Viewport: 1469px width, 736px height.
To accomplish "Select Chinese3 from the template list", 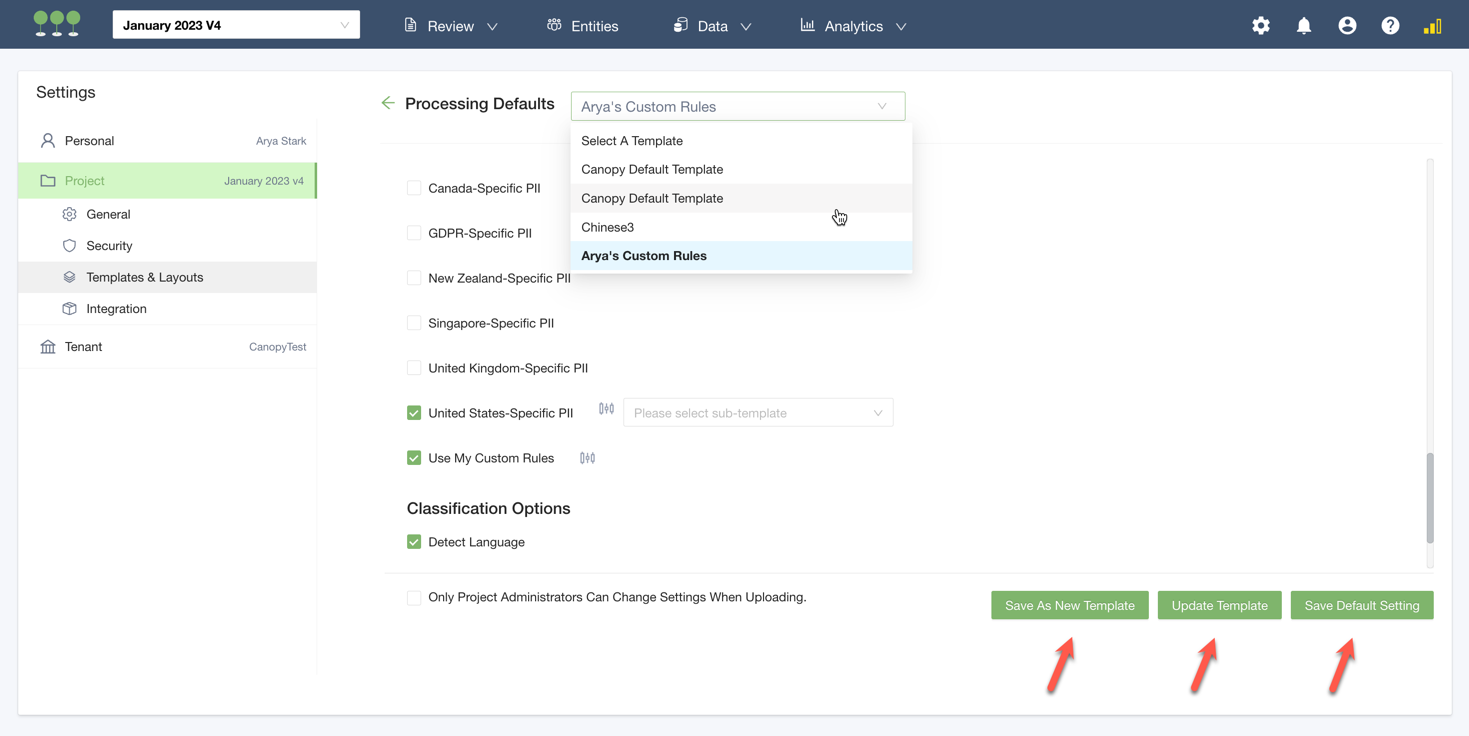I will (608, 227).
